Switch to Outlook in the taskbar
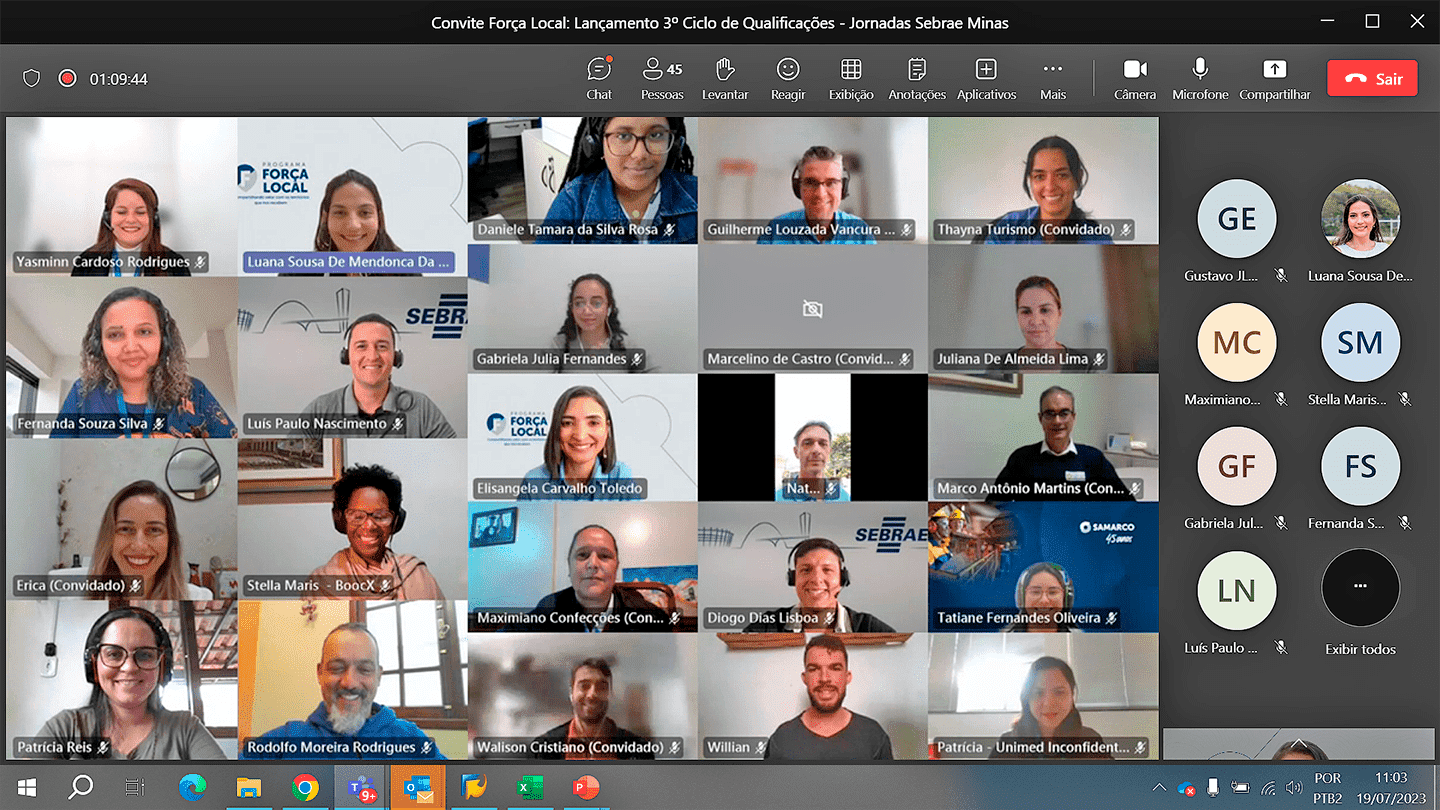The height and width of the screenshot is (810, 1440). click(417, 788)
